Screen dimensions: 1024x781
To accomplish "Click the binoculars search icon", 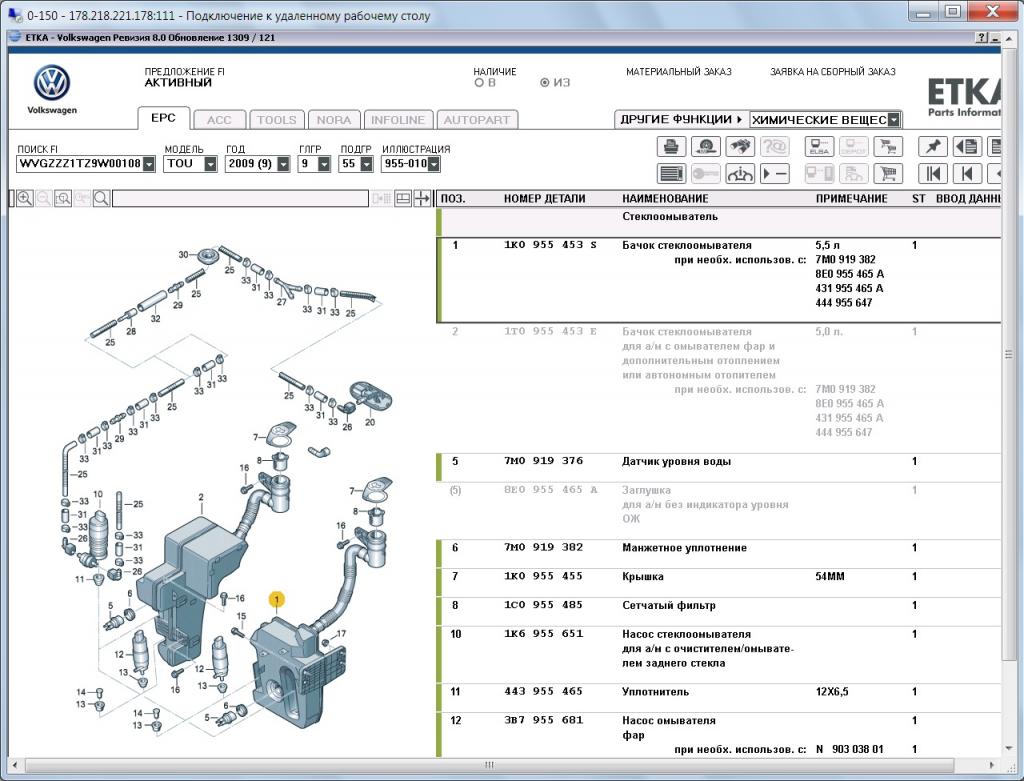I will coord(740,147).
